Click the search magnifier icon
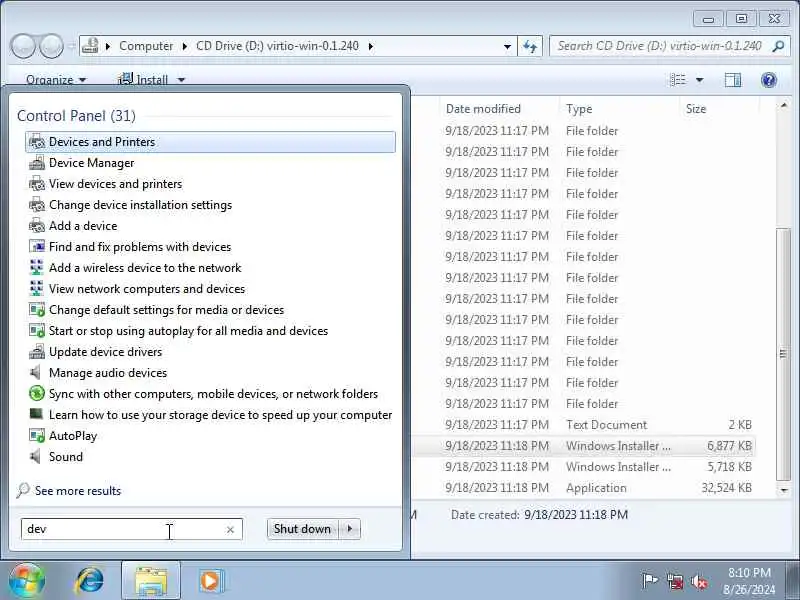Viewport: 800px width, 600px height. click(x=778, y=46)
